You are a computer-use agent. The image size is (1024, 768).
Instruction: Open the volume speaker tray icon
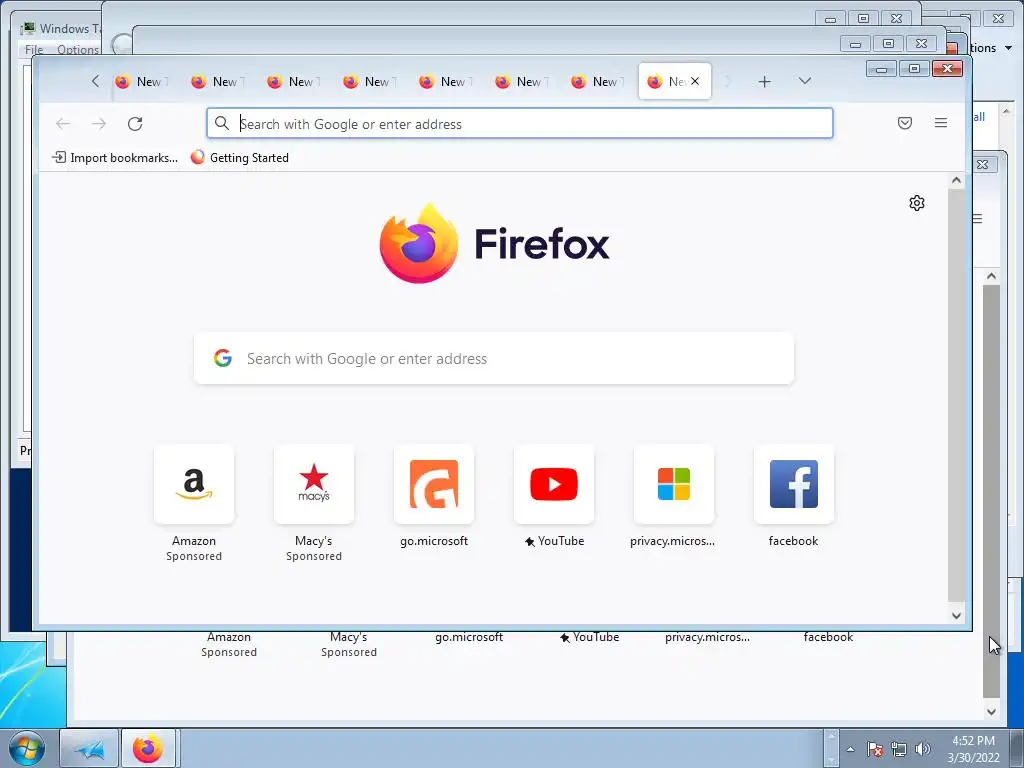922,749
